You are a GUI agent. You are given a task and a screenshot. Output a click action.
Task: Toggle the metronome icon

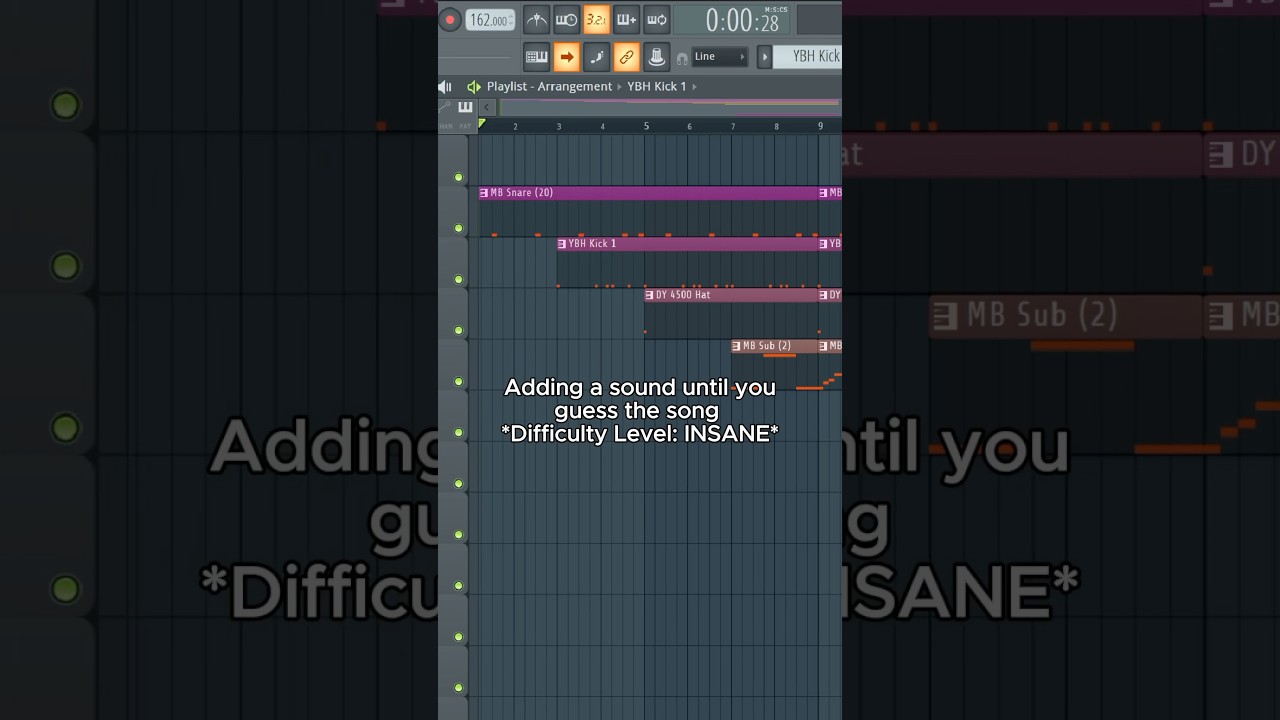pos(537,20)
